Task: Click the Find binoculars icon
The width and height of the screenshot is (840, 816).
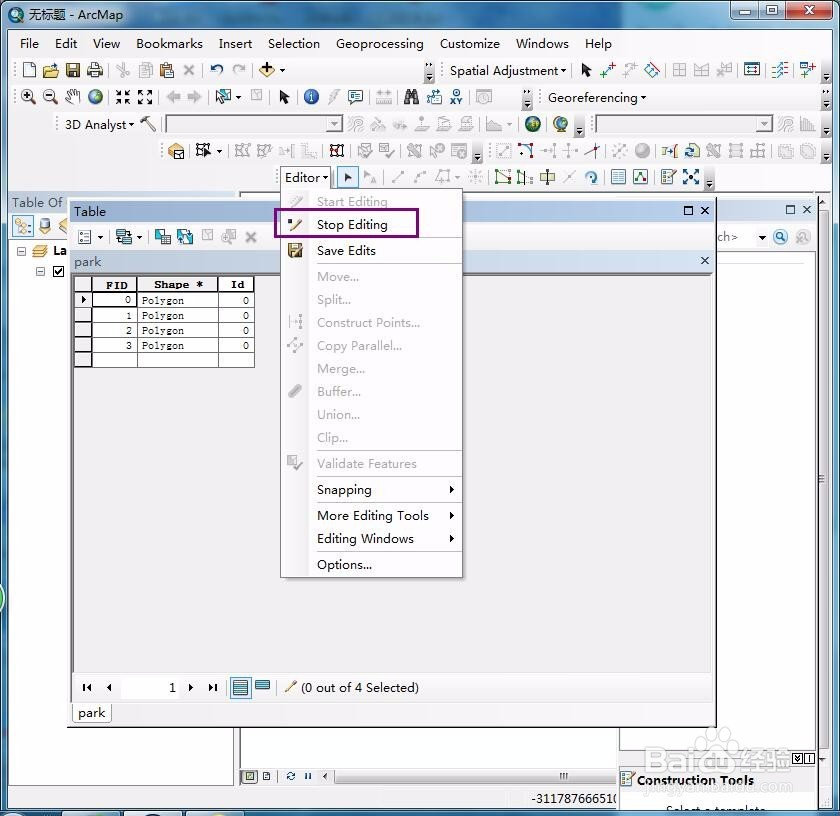Action: point(411,96)
